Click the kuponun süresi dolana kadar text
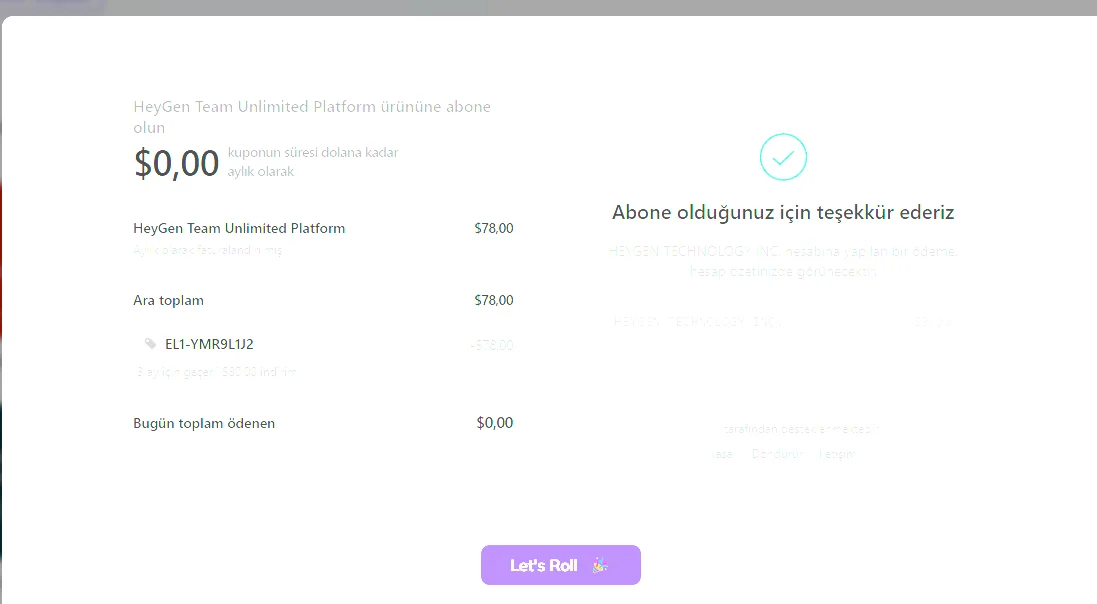Viewport: 1097px width, 604px height. click(x=313, y=153)
